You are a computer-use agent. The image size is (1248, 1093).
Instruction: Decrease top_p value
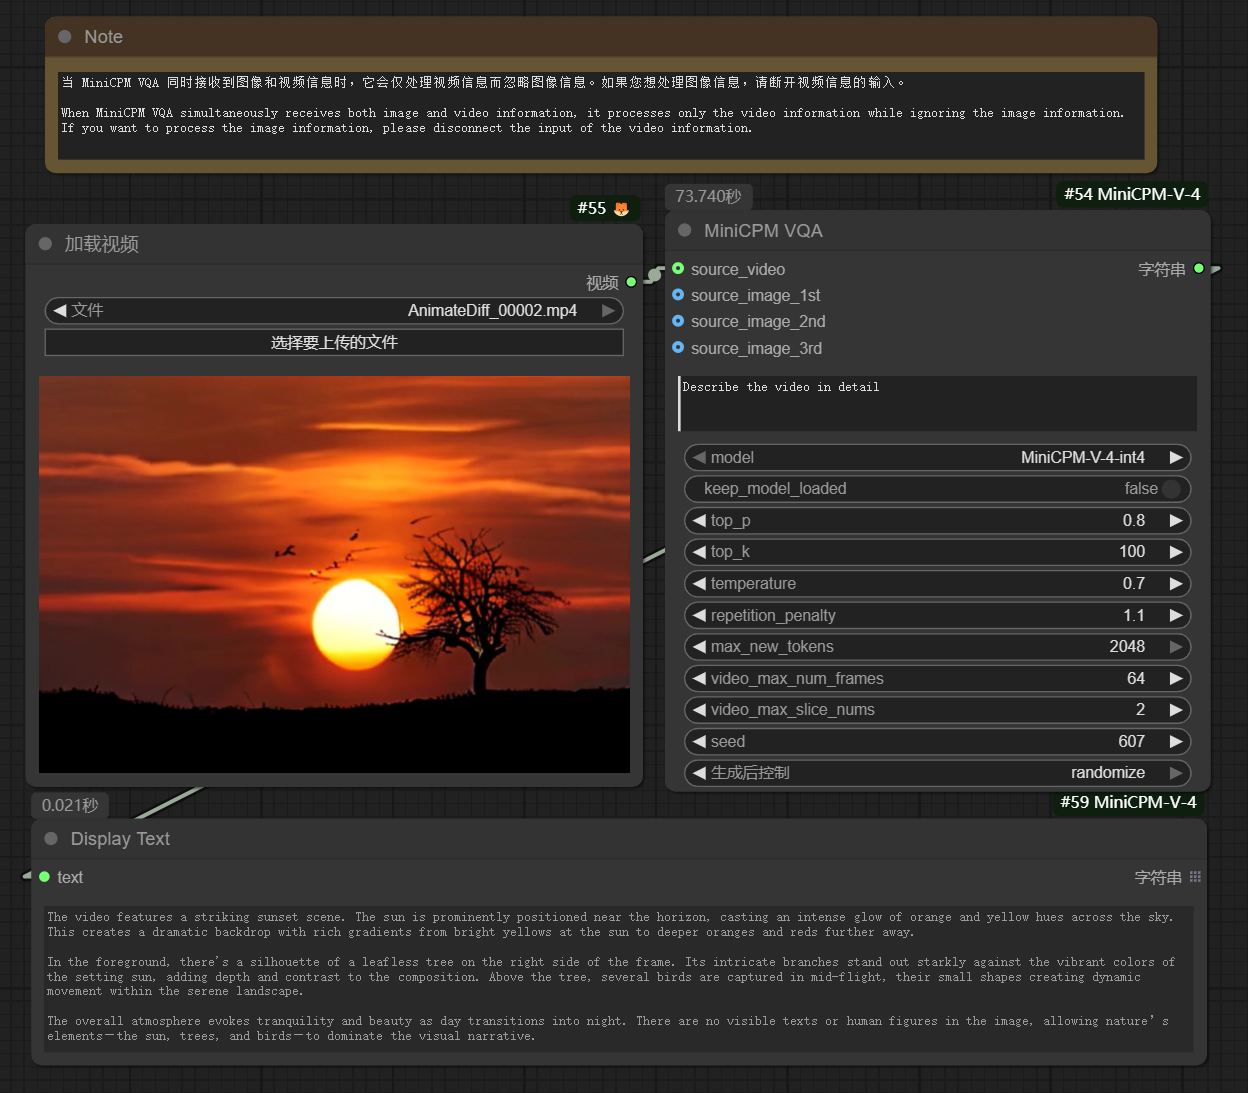point(699,521)
